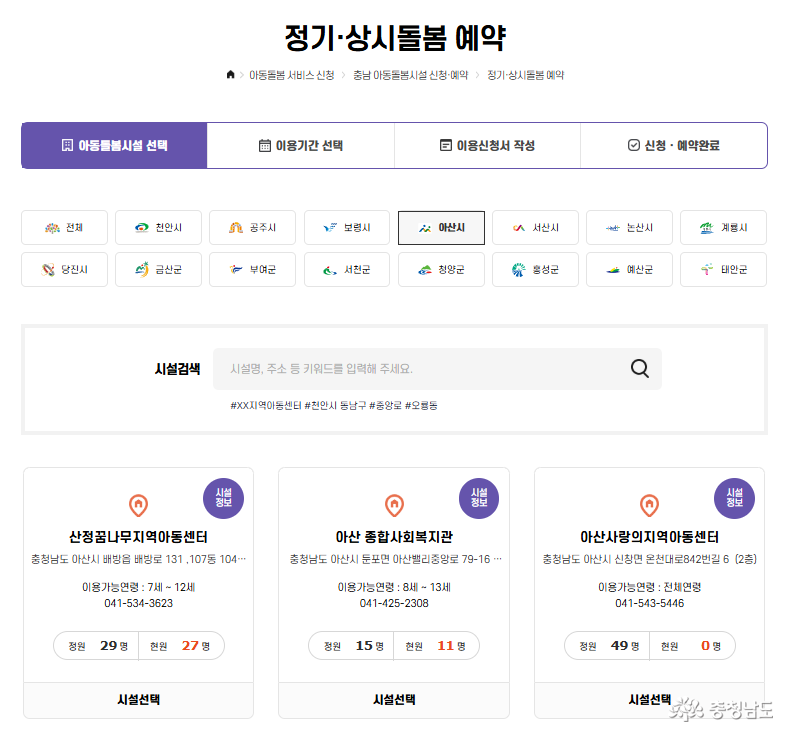Click the 산정꿈나무지역아동센터 facility name
Image resolution: width=789 pixels, height=733 pixels.
138,537
